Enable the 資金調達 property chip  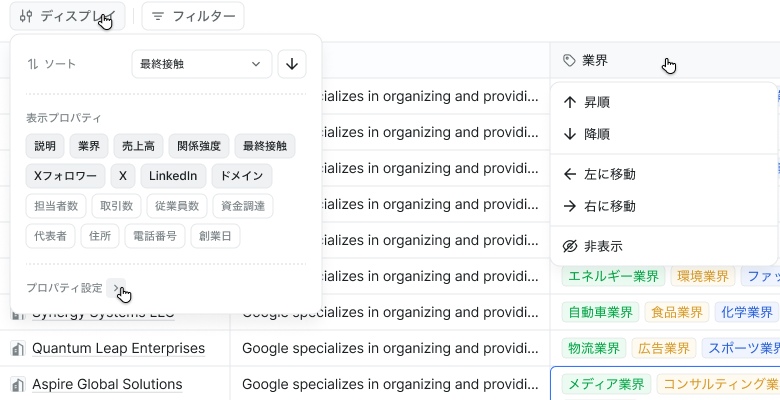(243, 206)
